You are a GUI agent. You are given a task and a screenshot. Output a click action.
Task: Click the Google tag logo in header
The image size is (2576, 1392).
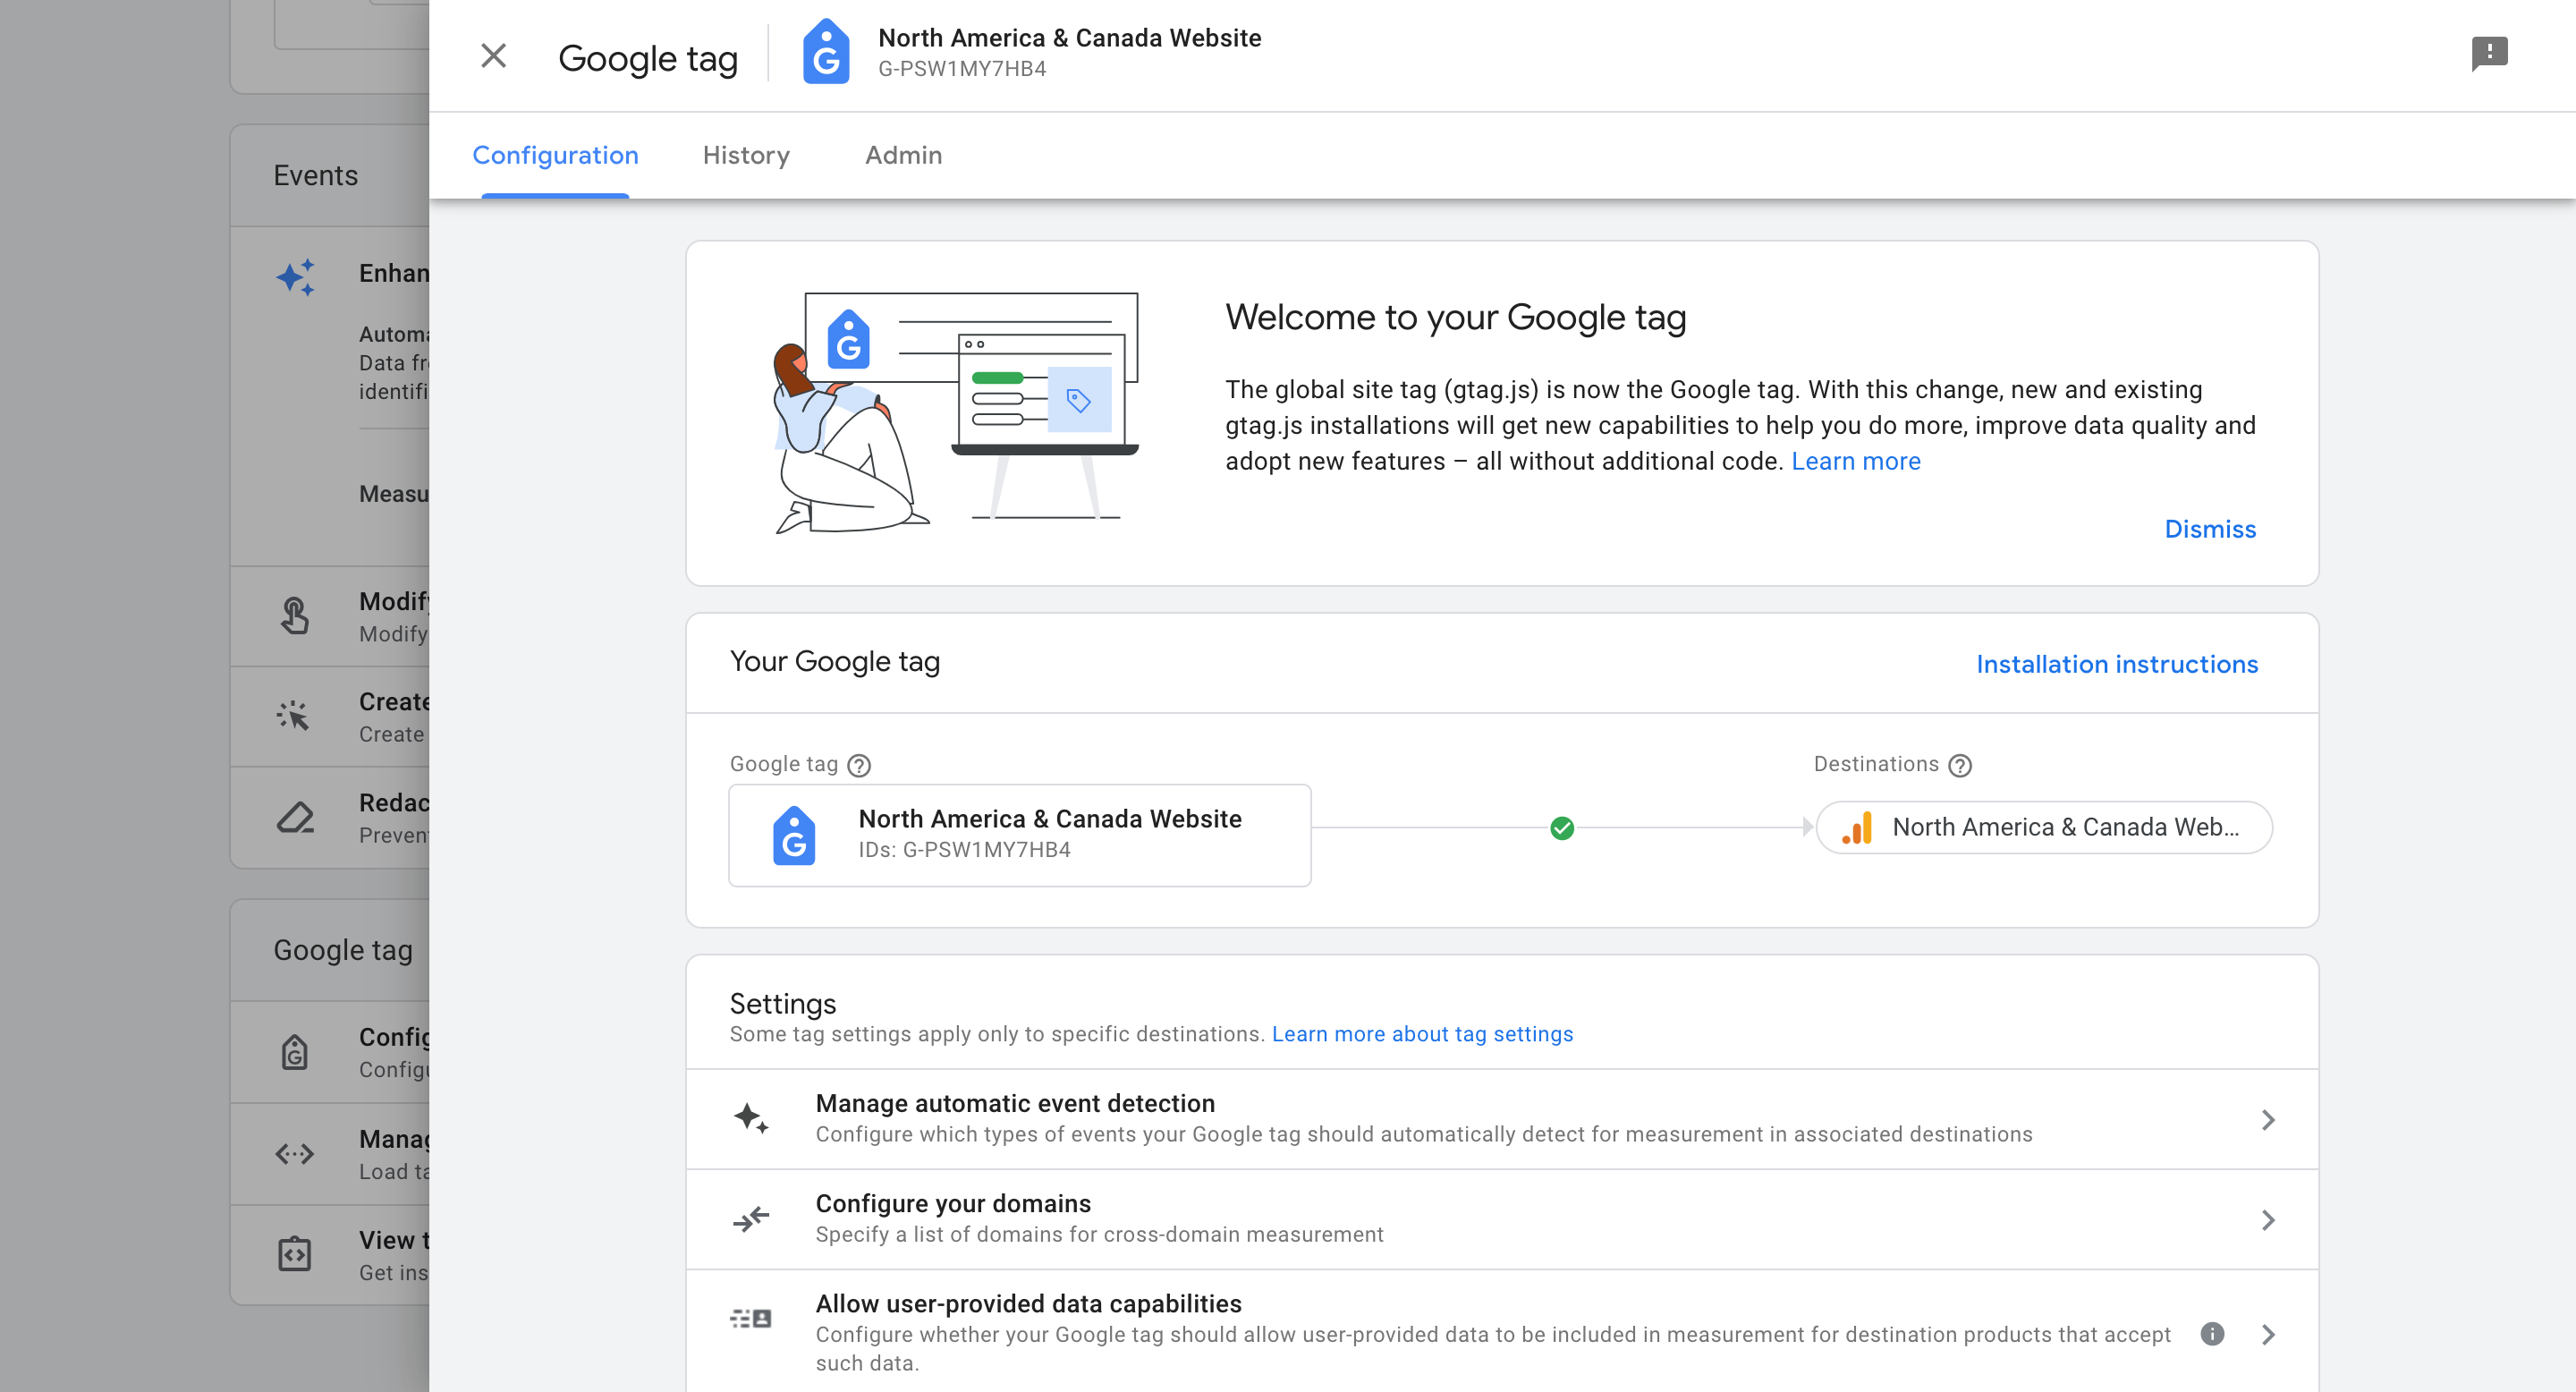(826, 53)
